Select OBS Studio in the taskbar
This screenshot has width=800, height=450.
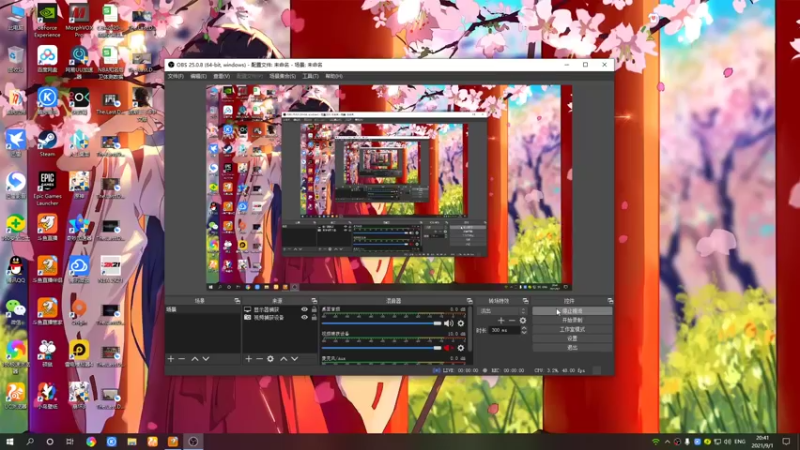tap(193, 441)
